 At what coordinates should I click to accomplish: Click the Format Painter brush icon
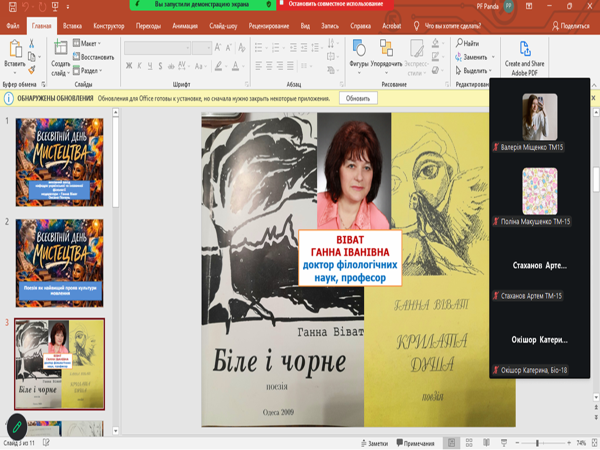(x=32, y=70)
